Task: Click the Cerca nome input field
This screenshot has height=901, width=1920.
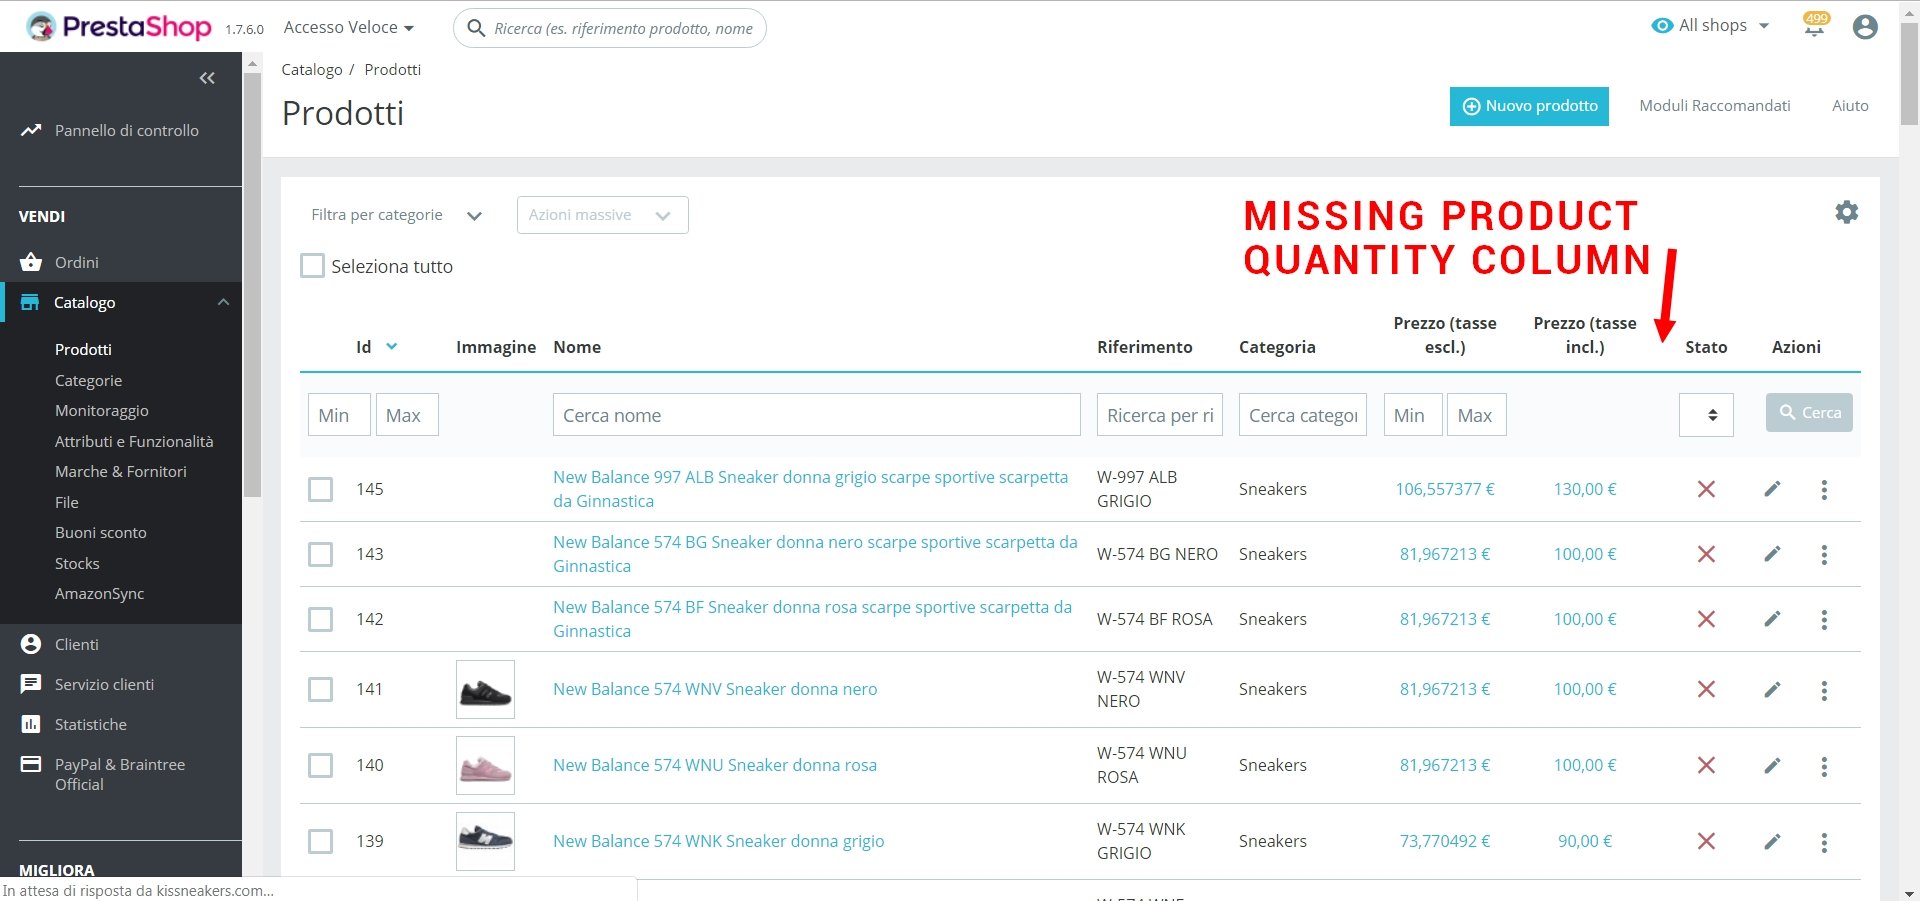Action: point(816,415)
